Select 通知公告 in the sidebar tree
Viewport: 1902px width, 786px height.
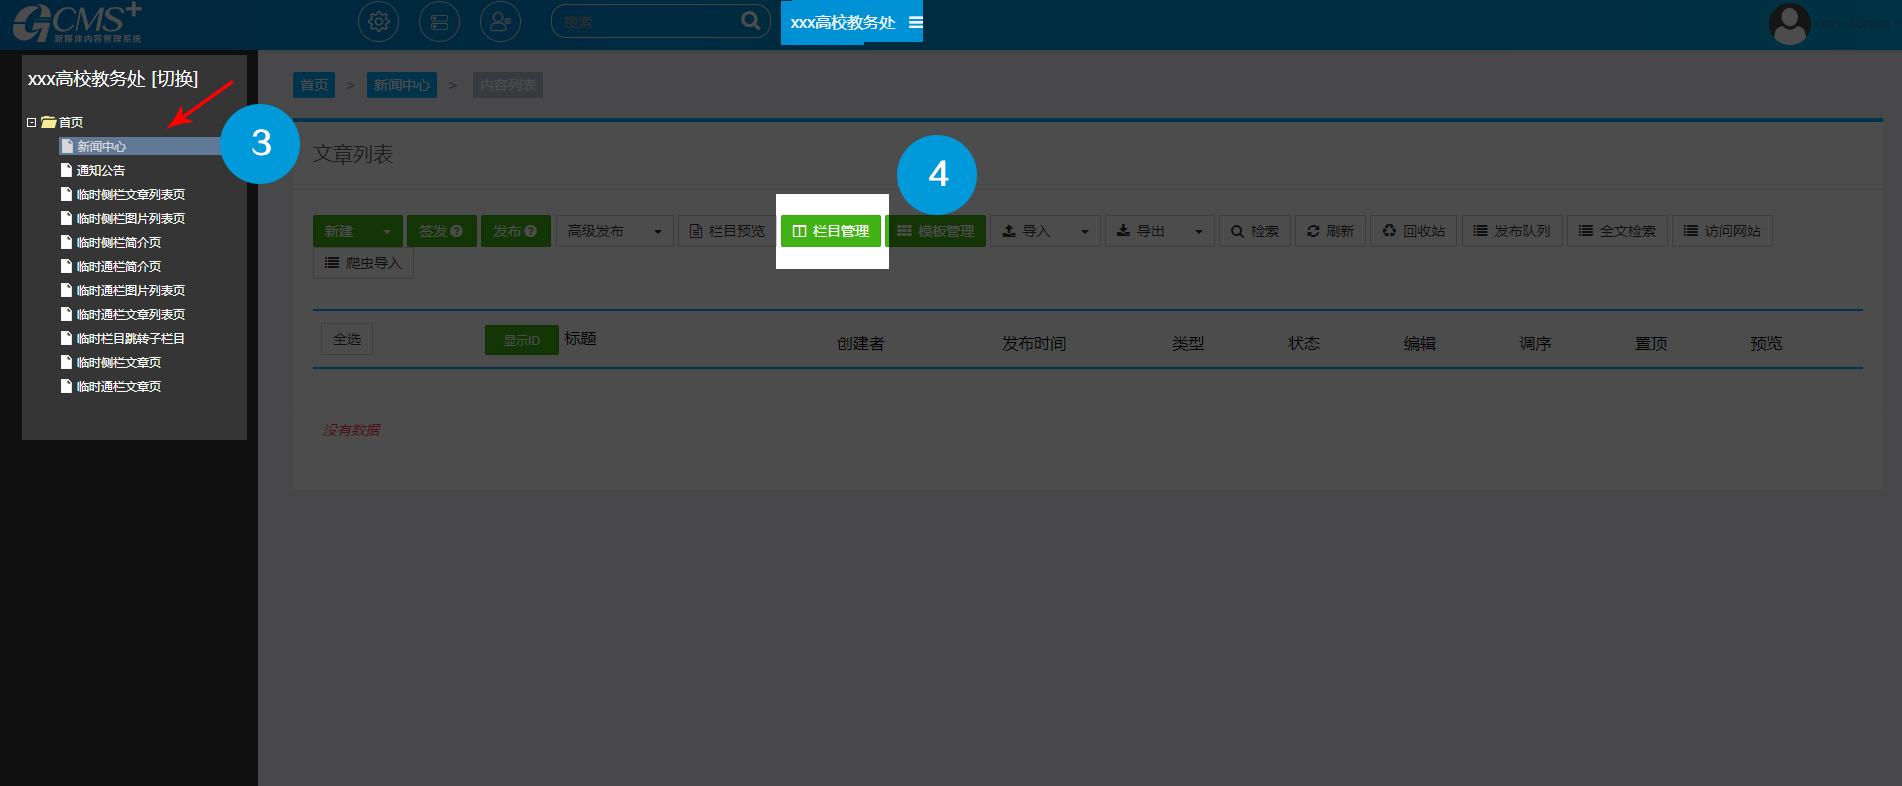101,170
